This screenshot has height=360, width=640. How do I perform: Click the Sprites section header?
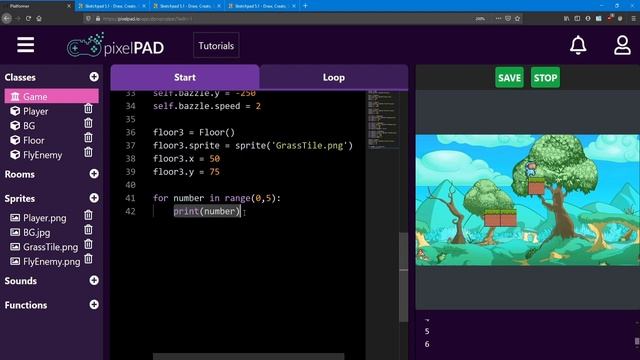coord(20,199)
